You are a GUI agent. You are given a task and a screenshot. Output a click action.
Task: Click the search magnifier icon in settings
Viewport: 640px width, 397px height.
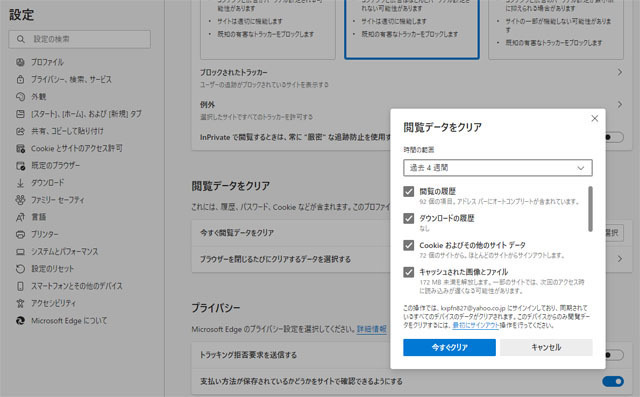click(x=21, y=39)
